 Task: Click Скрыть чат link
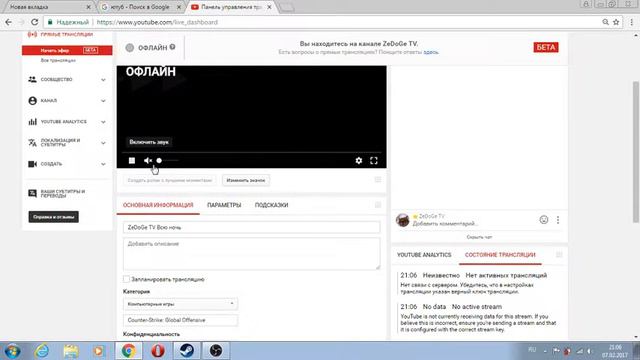tap(479, 237)
